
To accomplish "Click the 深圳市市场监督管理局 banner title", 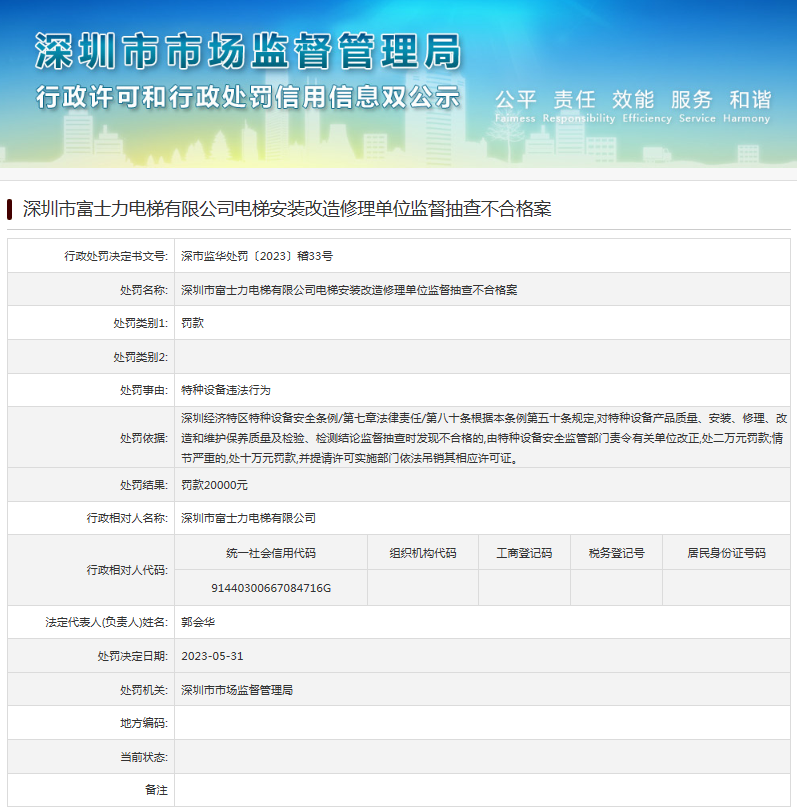I will 248,52.
